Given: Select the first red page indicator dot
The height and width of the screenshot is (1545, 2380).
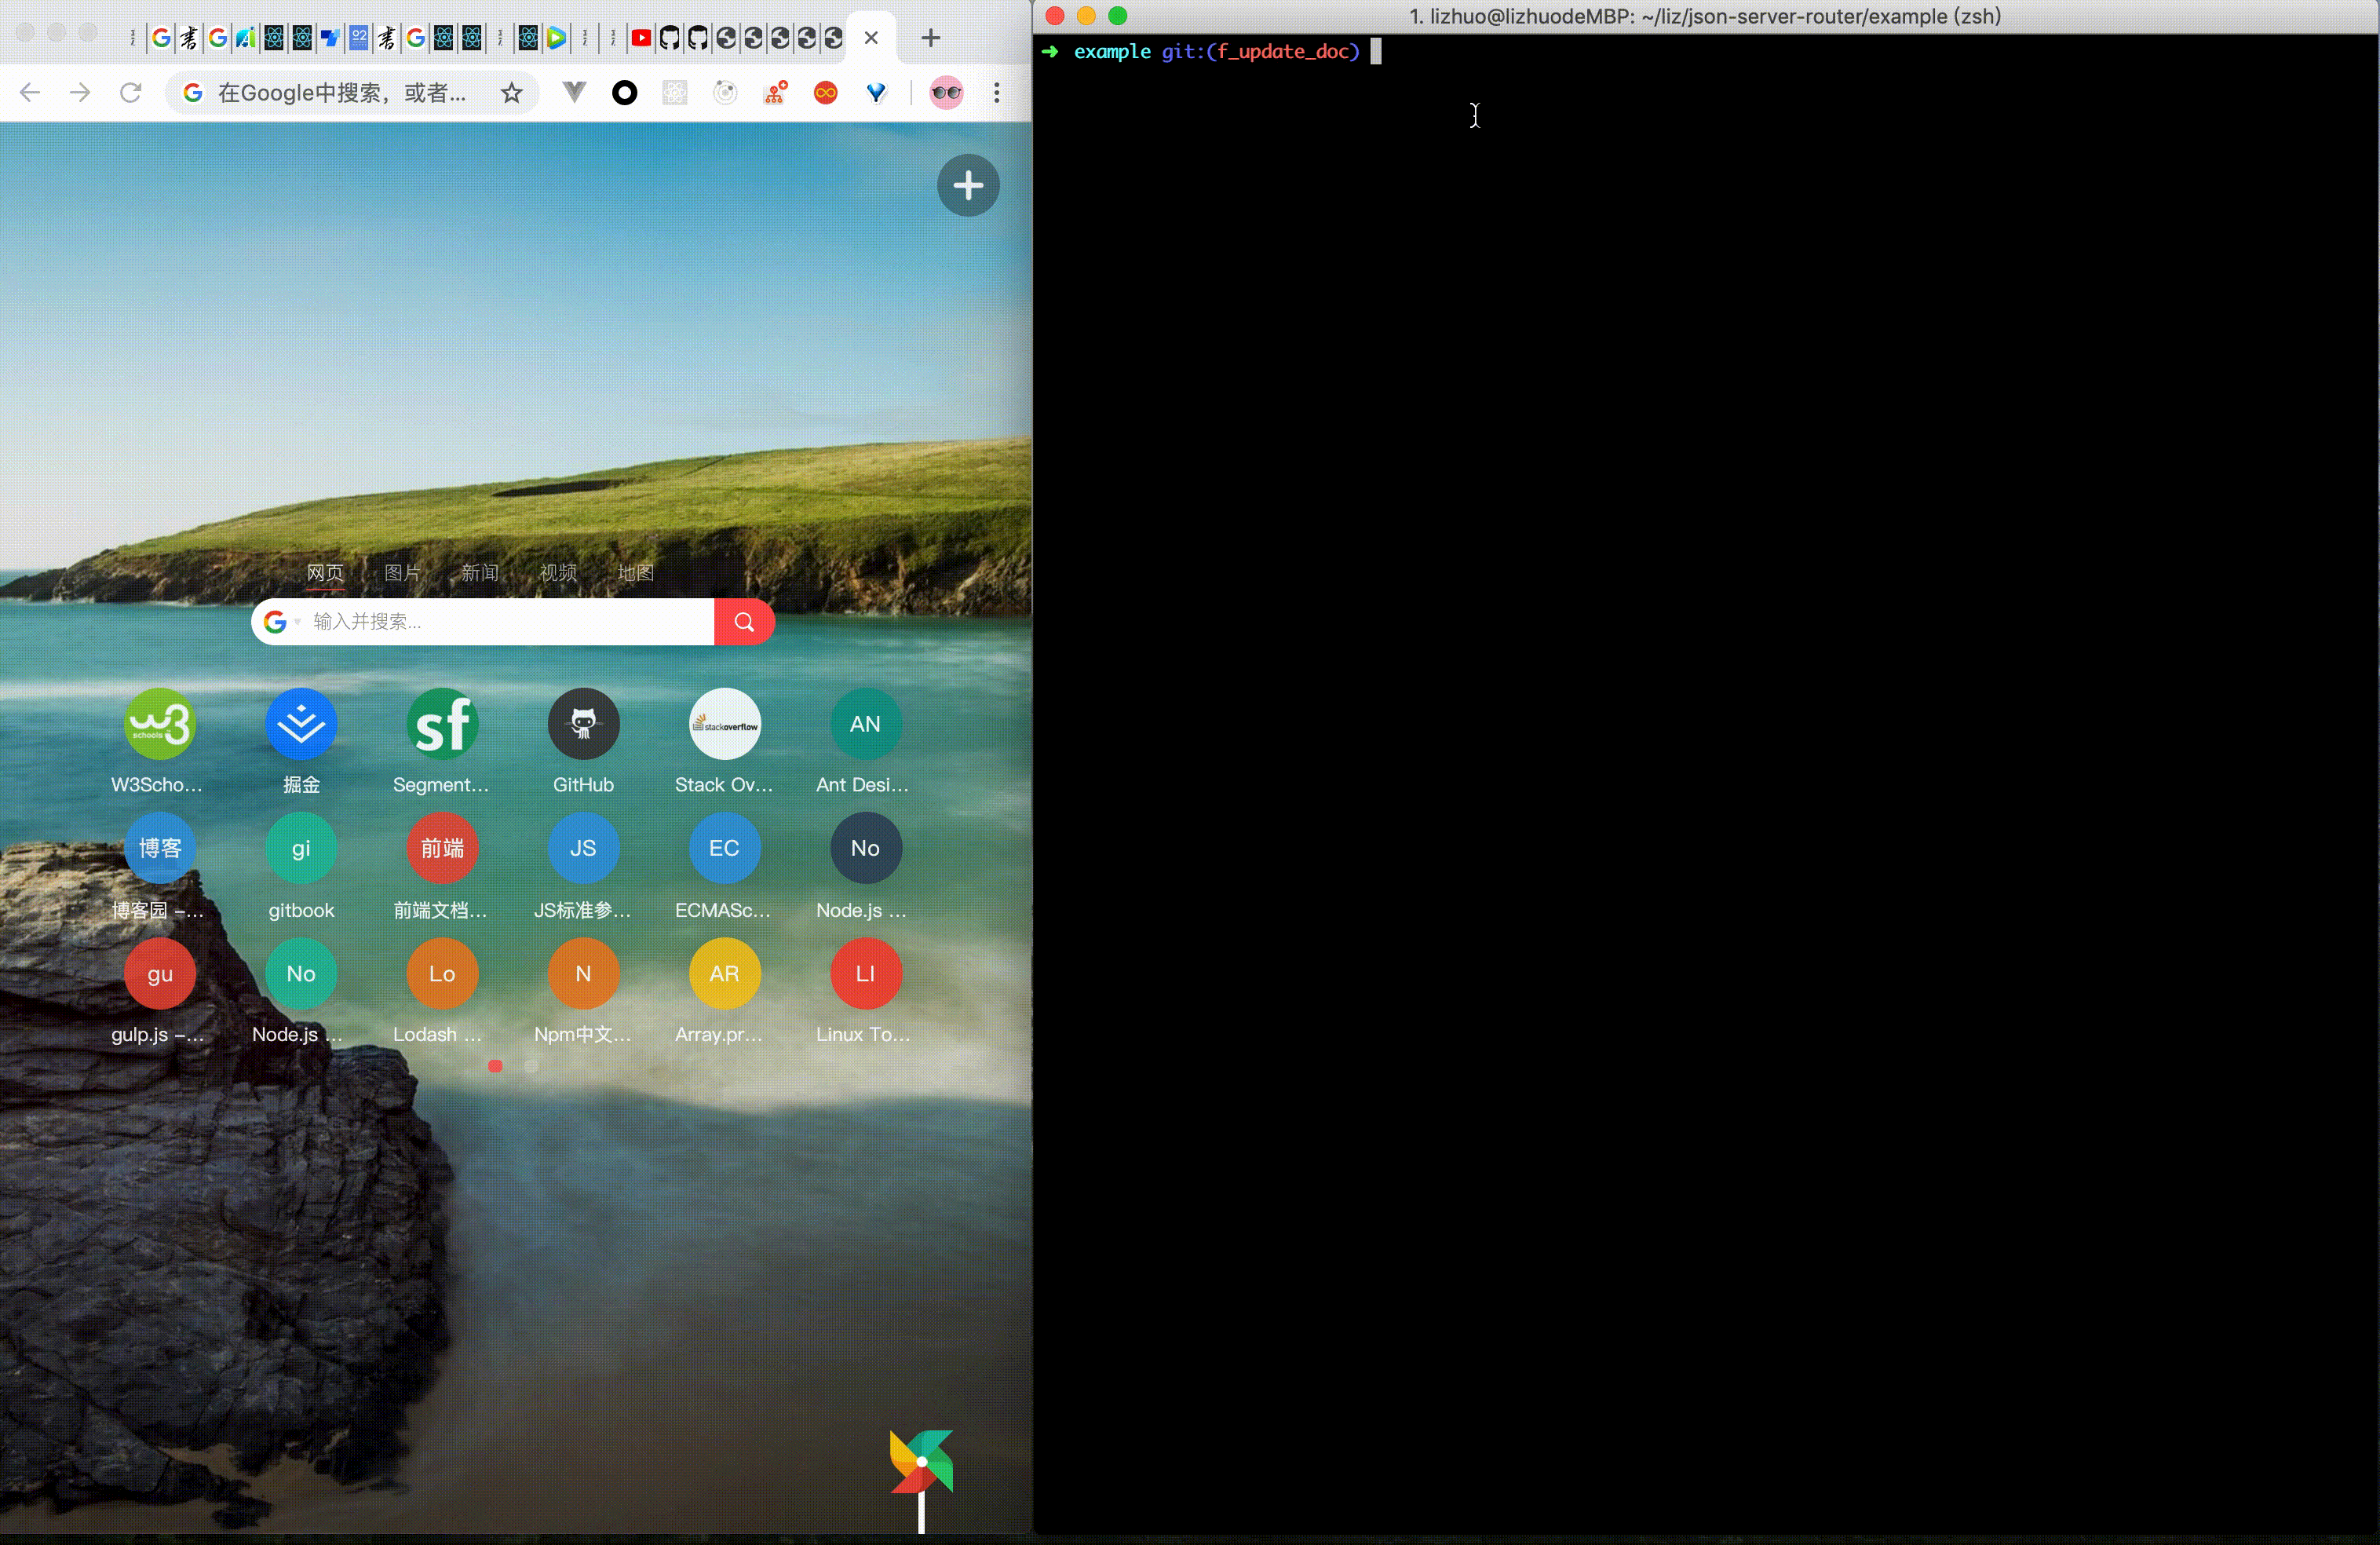Looking at the screenshot, I should pyautogui.click(x=495, y=1066).
